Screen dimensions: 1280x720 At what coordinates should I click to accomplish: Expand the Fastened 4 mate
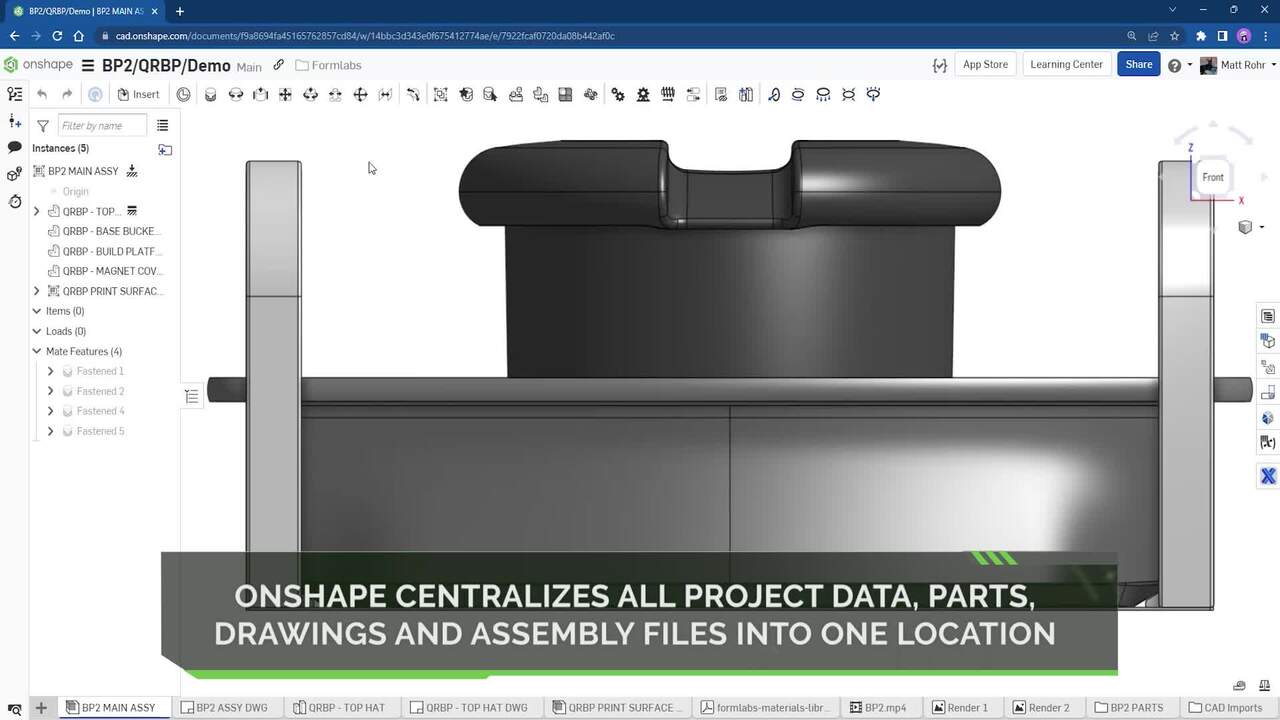pyautogui.click(x=50, y=411)
